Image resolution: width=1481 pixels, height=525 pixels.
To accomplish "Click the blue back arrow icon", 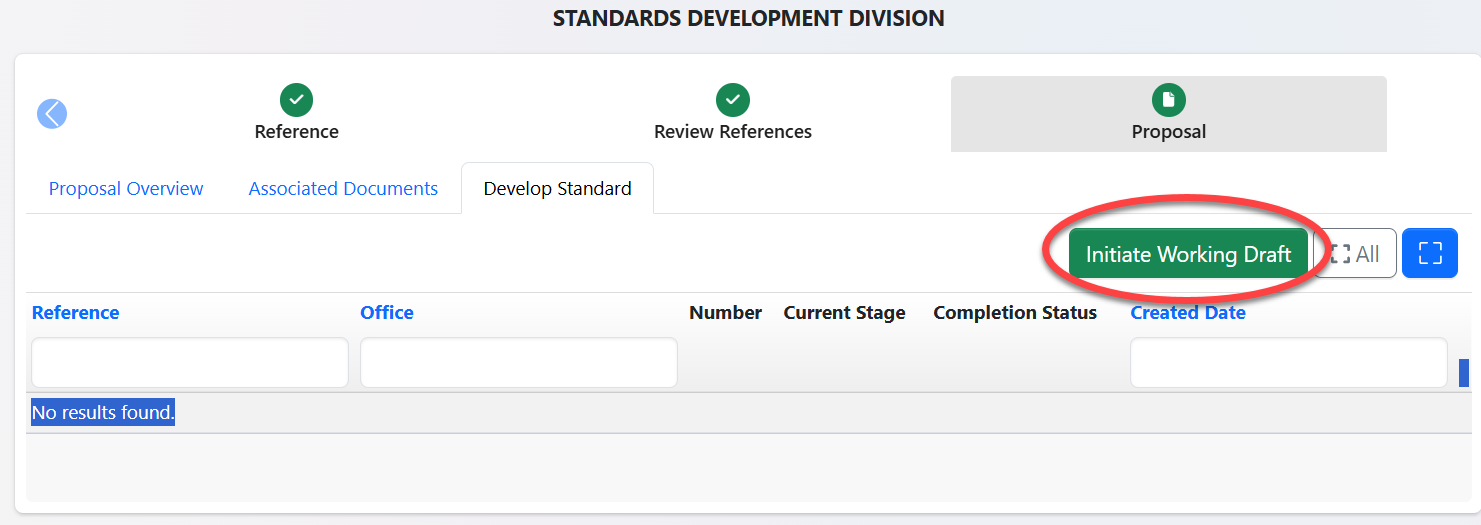I will 52,114.
